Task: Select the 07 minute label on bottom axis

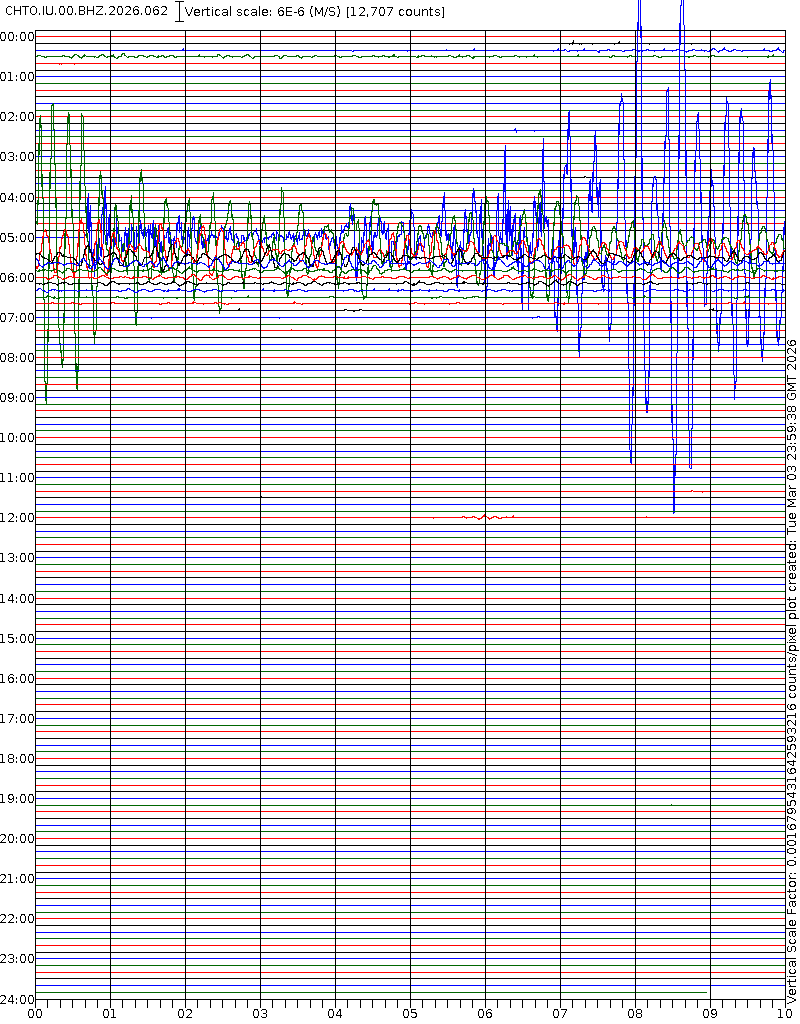Action: coord(560,1014)
